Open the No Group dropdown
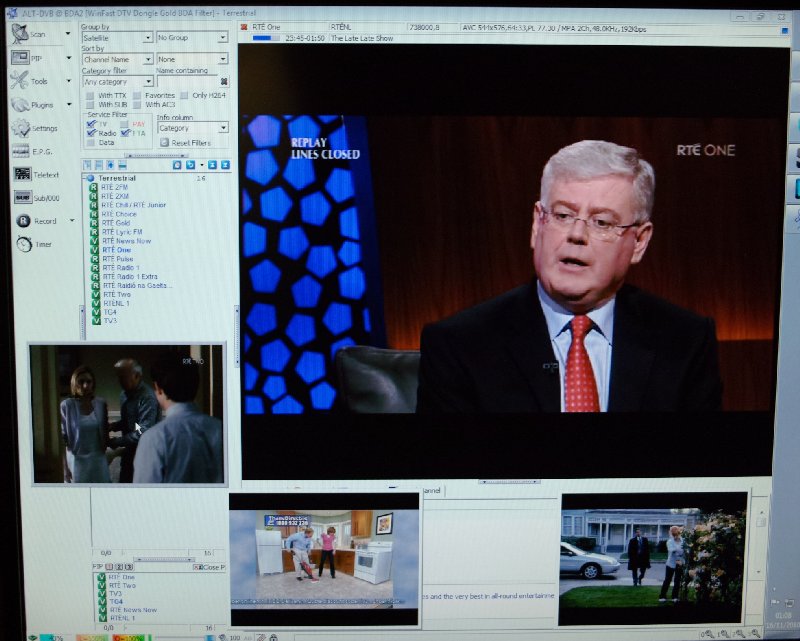The height and width of the screenshot is (641, 800). pos(192,37)
